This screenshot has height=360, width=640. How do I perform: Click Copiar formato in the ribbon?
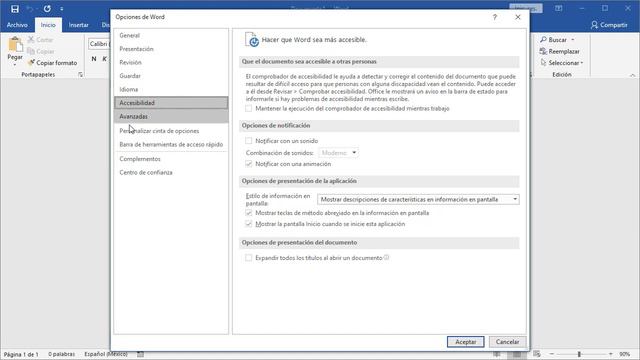(x=52, y=63)
